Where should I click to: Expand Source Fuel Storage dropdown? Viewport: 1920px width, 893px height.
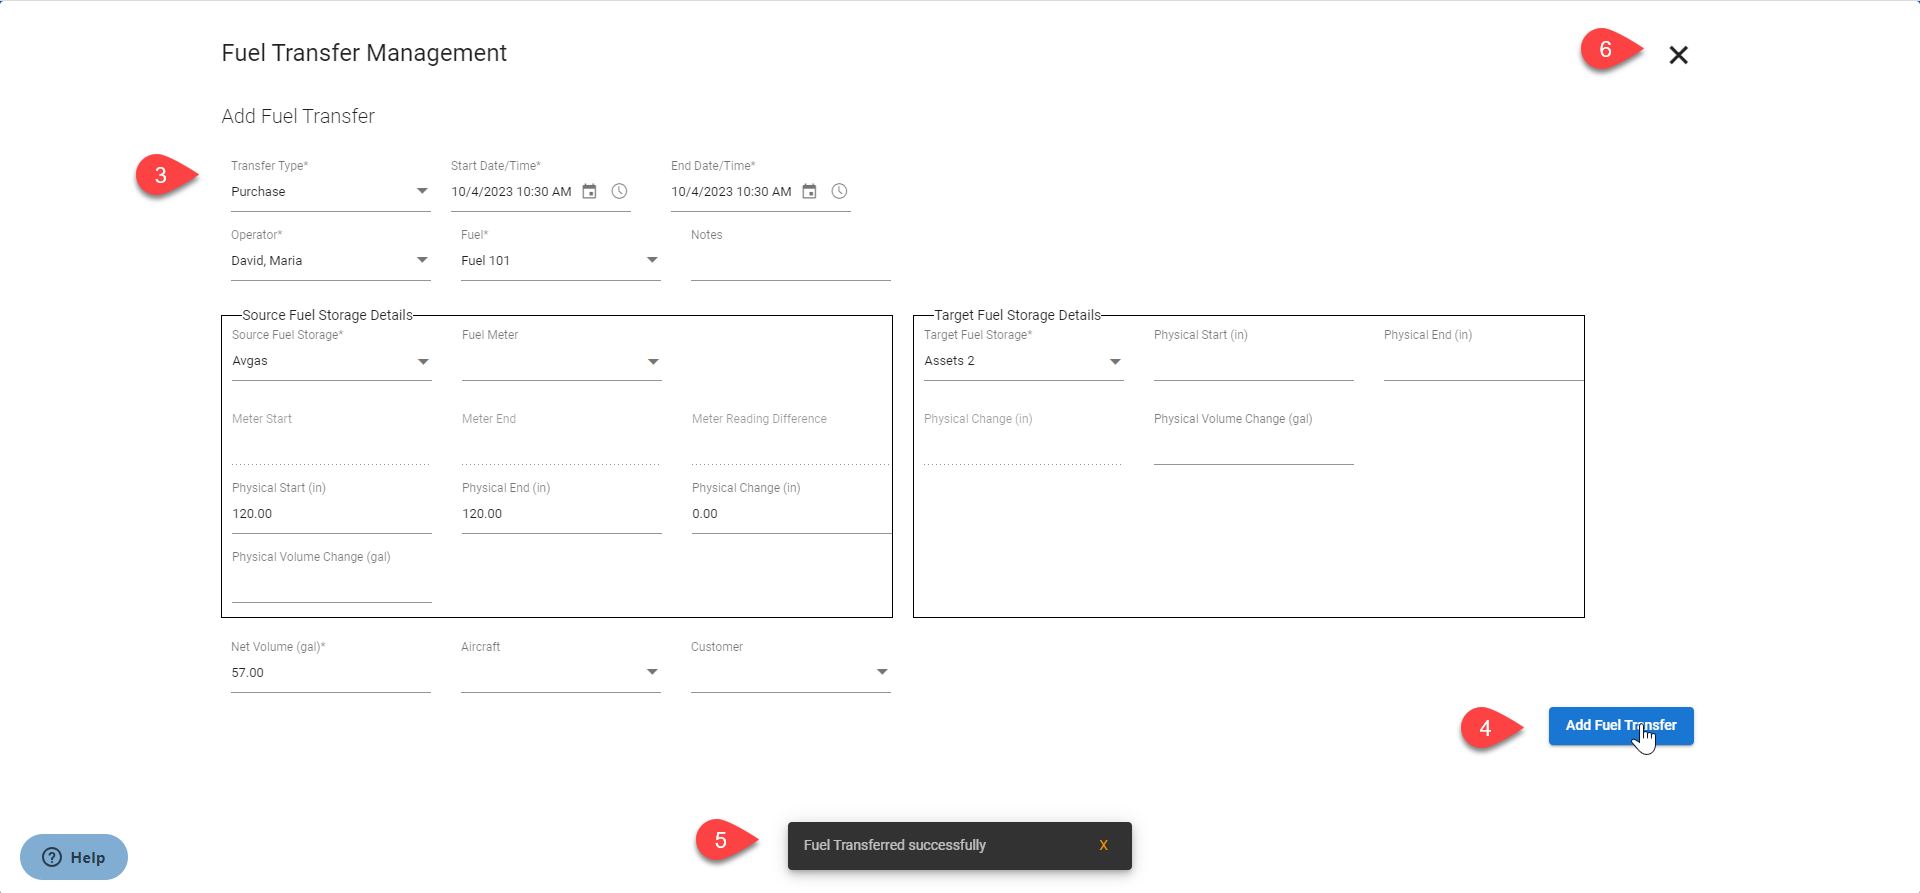tap(423, 361)
